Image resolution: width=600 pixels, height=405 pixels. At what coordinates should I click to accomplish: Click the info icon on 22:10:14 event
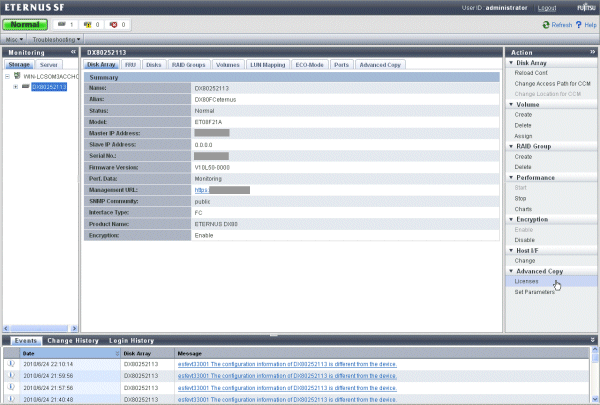pyautogui.click(x=11, y=364)
